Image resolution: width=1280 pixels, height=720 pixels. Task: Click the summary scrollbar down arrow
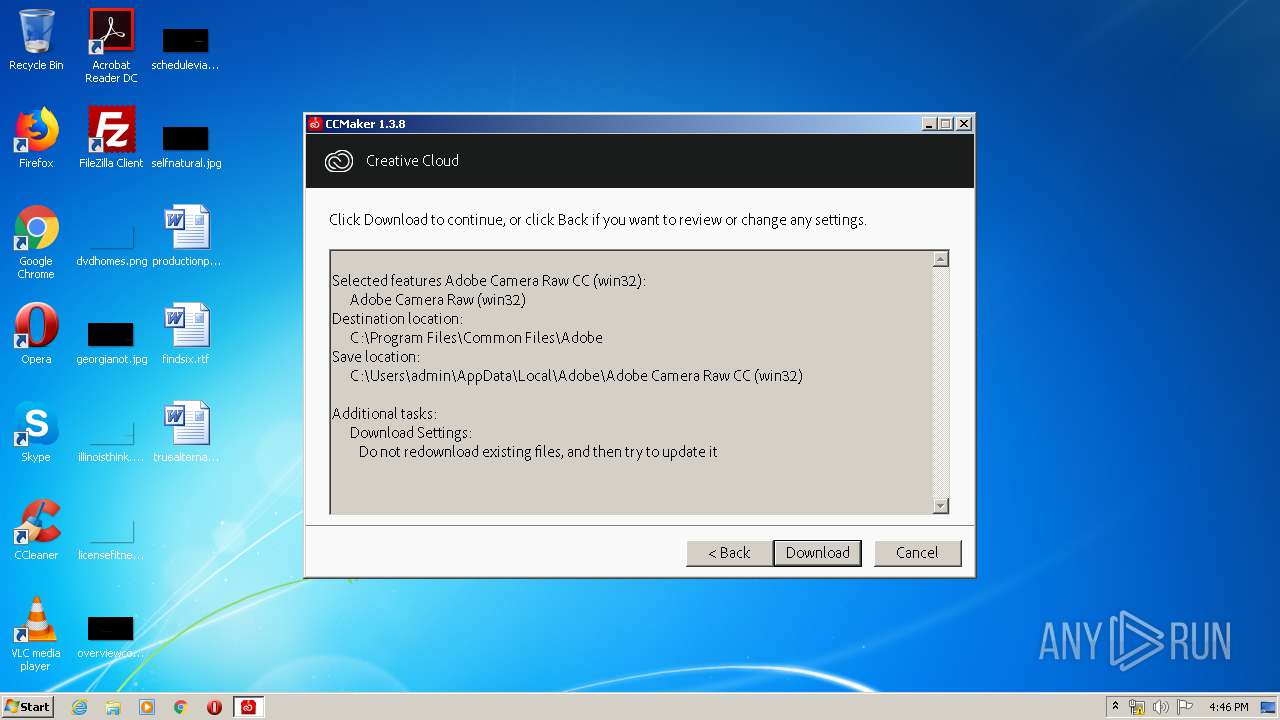(940, 506)
